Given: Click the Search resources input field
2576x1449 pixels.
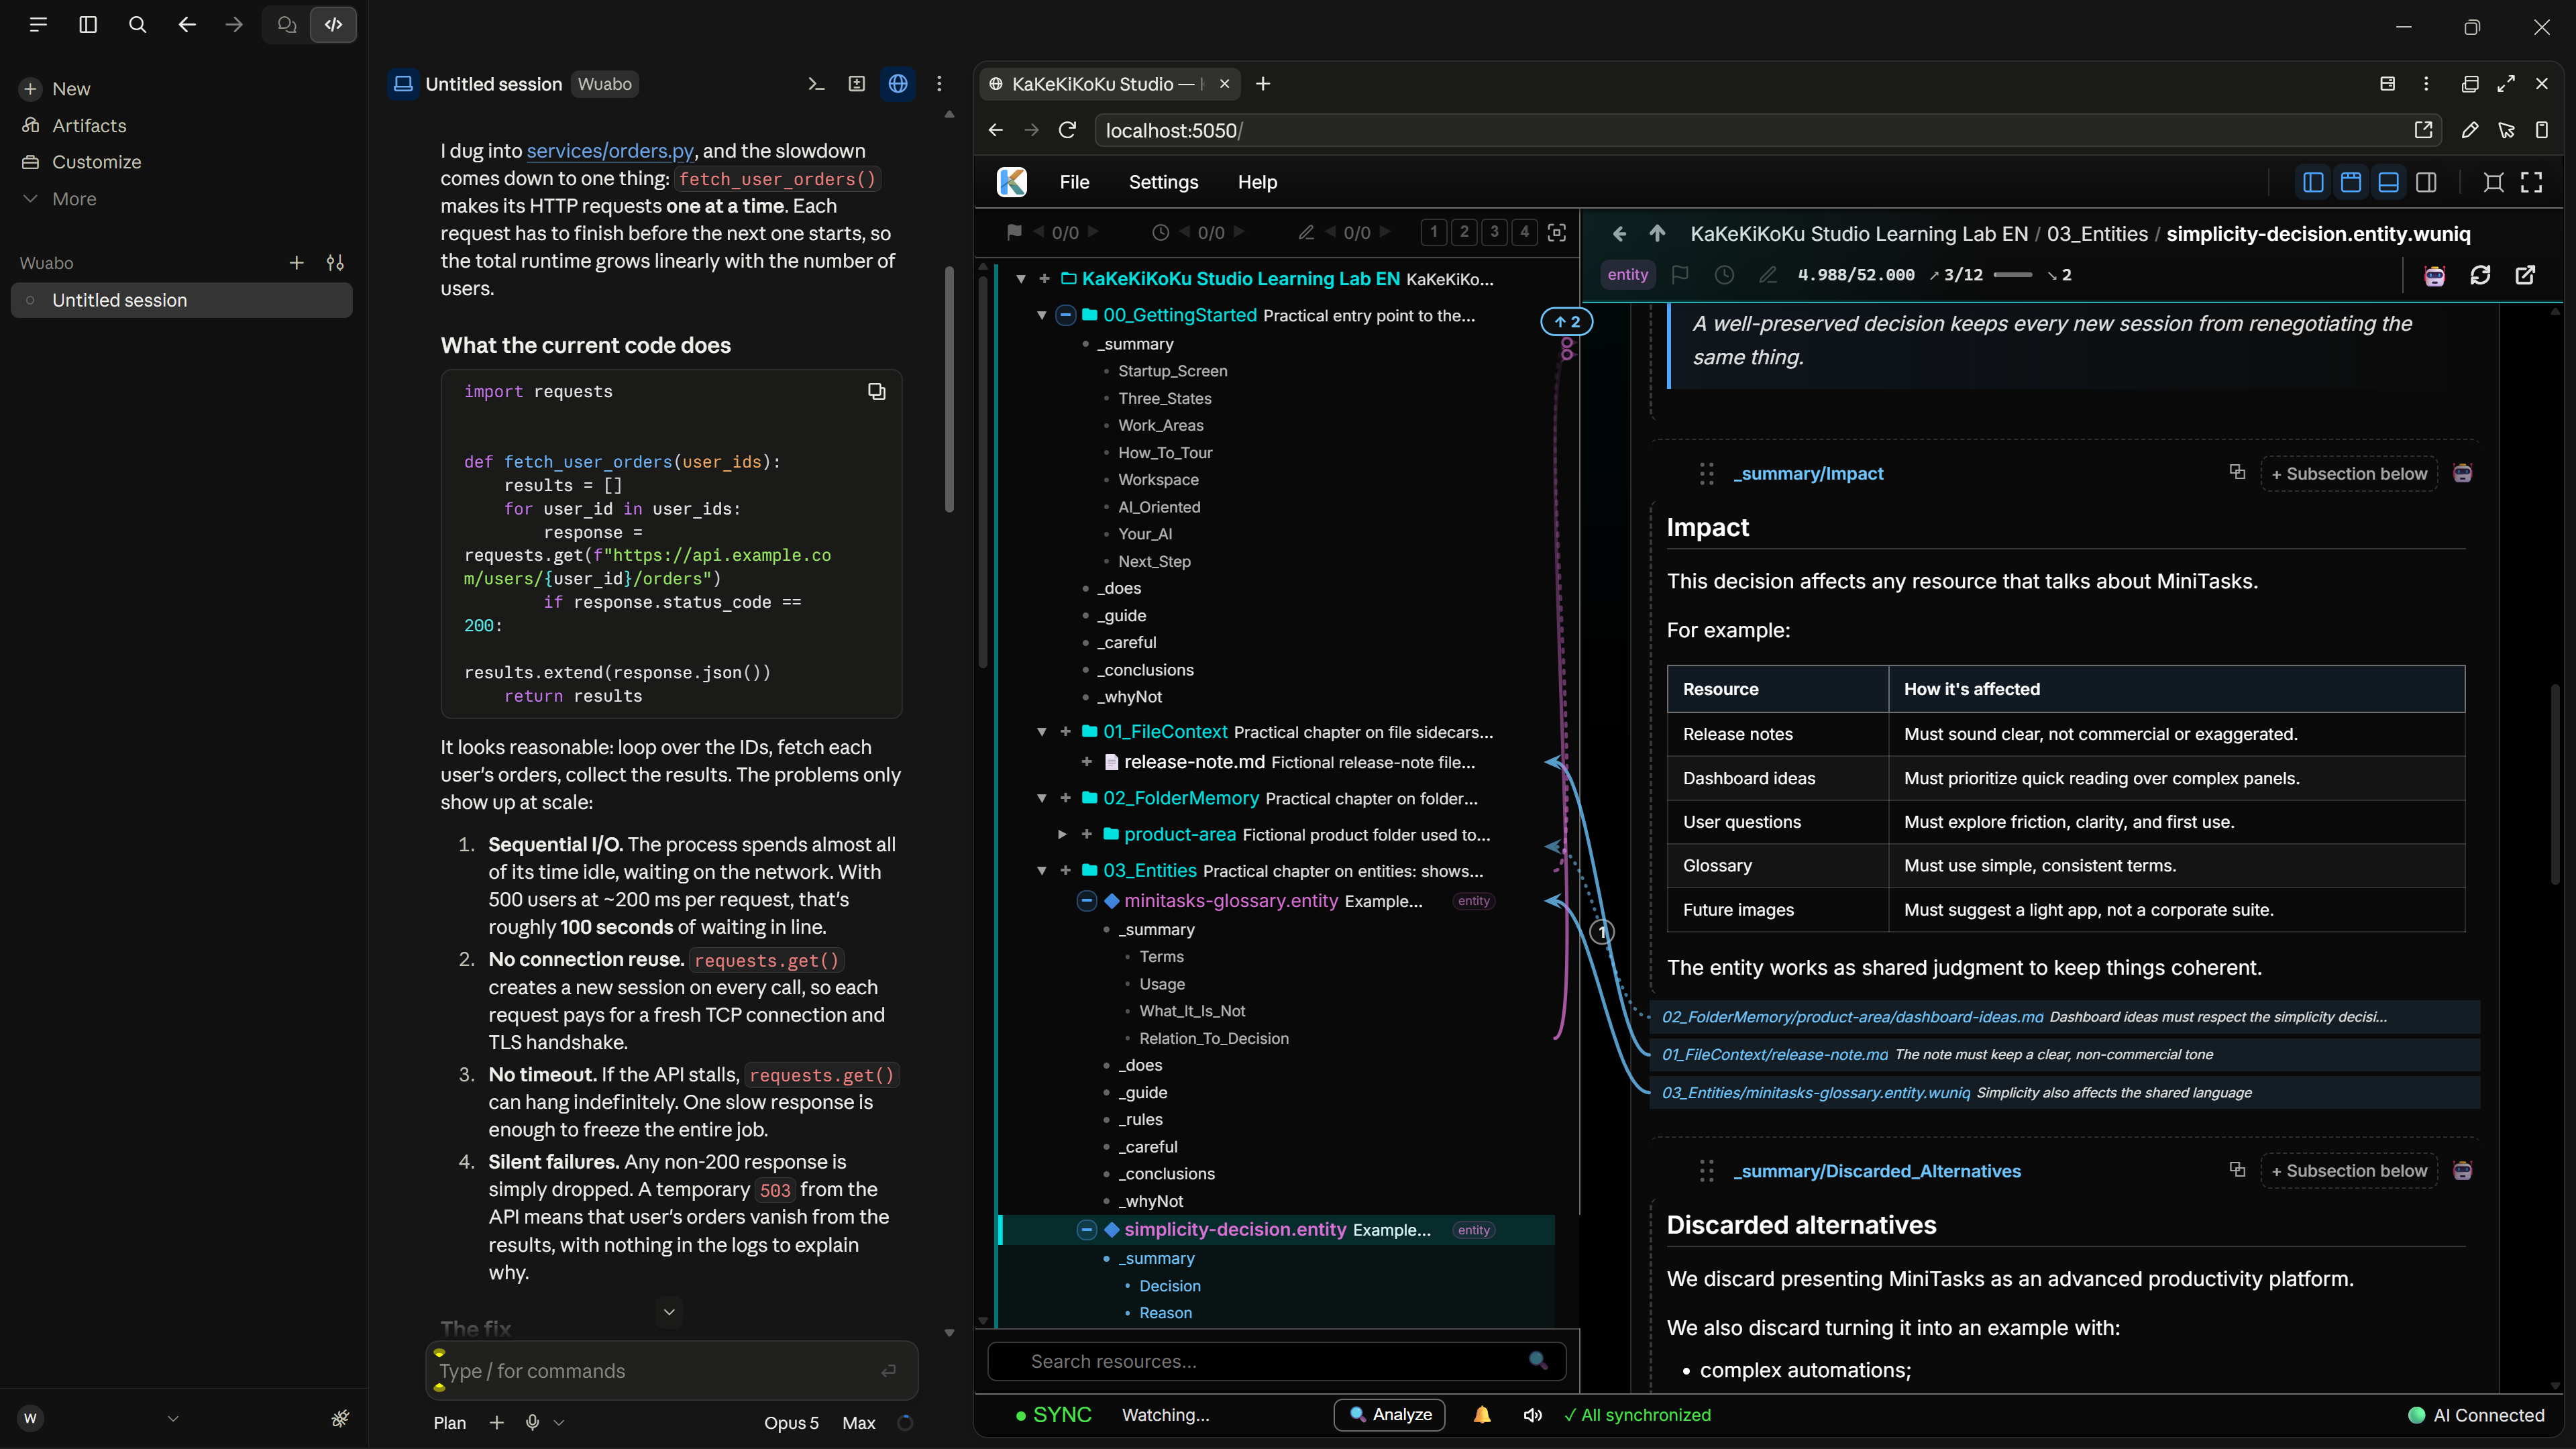Looking at the screenshot, I should tap(1276, 1361).
